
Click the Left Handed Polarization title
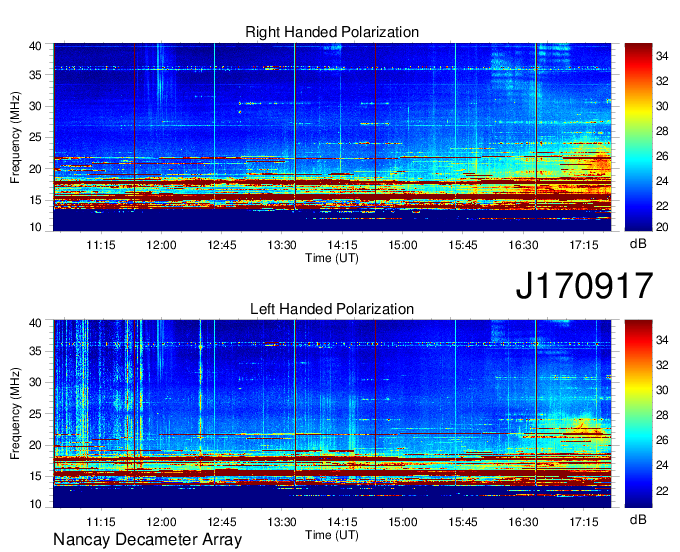tap(332, 309)
